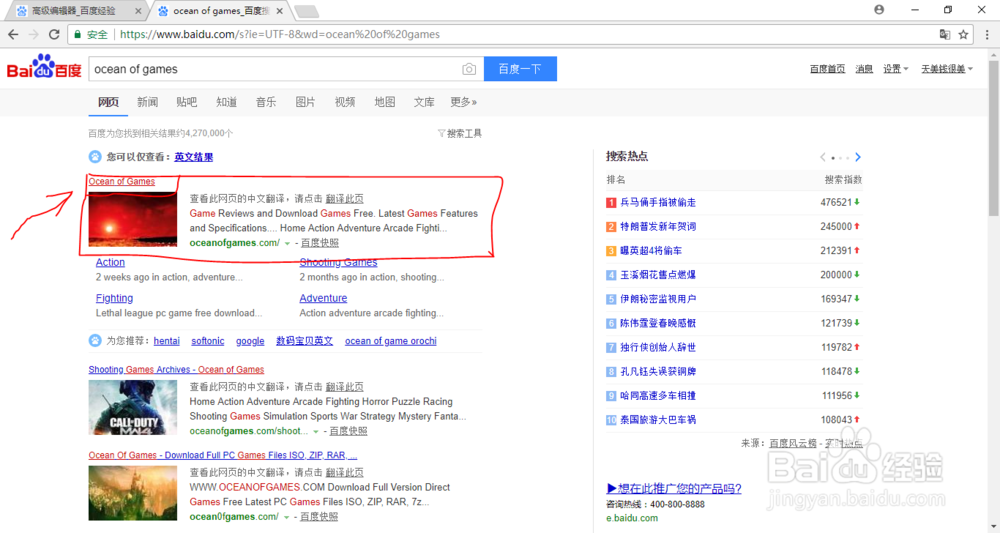Select the 网页 tab
Viewport: 1000px width, 533px height.
[108, 102]
